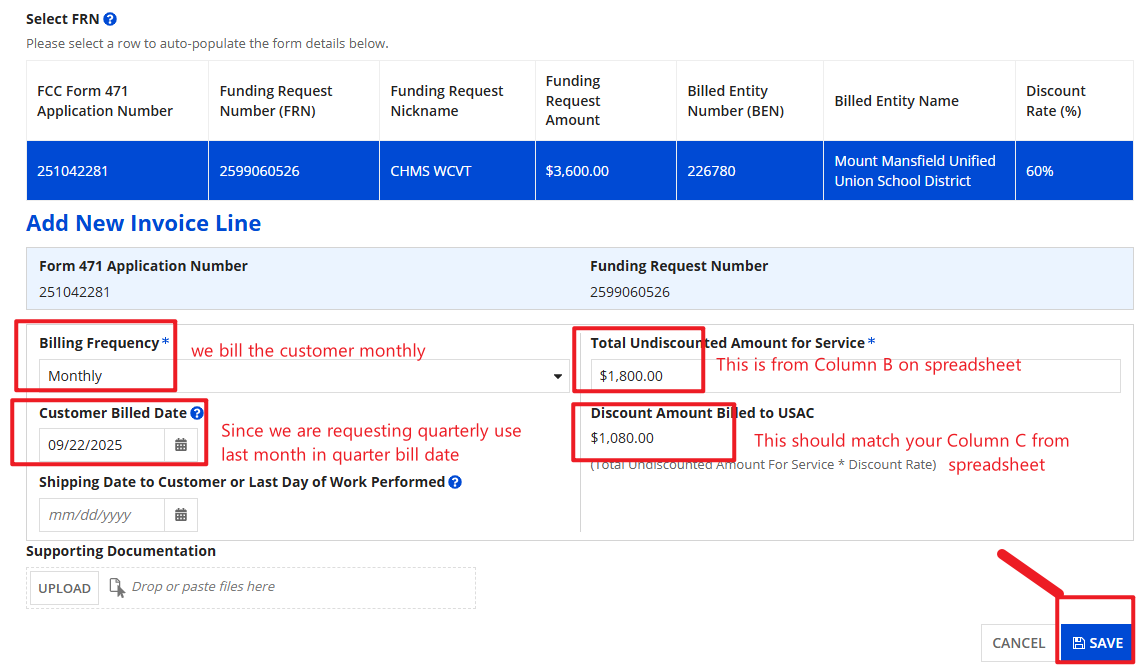Click the help icon beside Select FRN
The width and height of the screenshot is (1145, 665).
(x=110, y=19)
